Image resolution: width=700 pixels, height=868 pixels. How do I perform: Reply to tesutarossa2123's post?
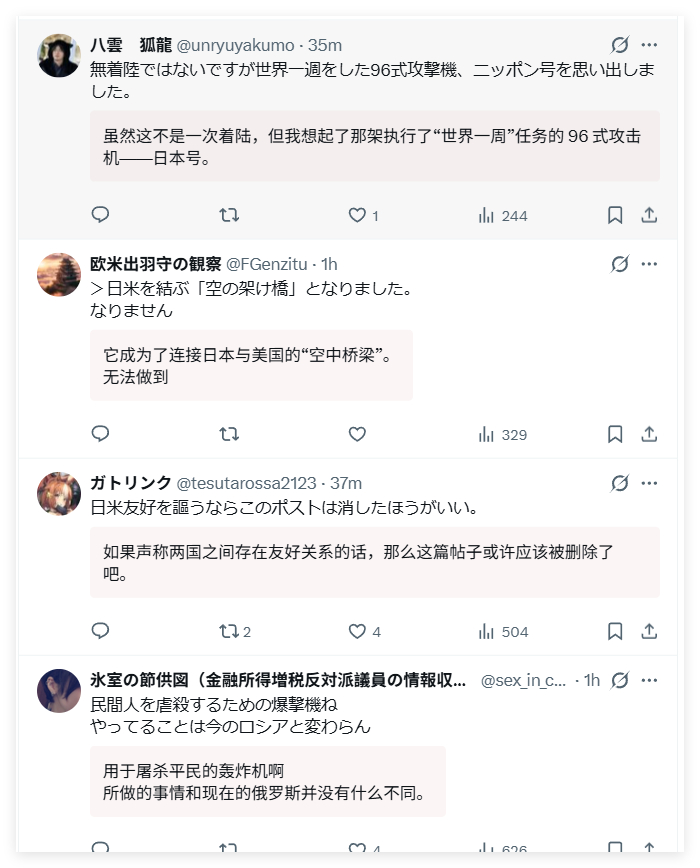tap(100, 631)
